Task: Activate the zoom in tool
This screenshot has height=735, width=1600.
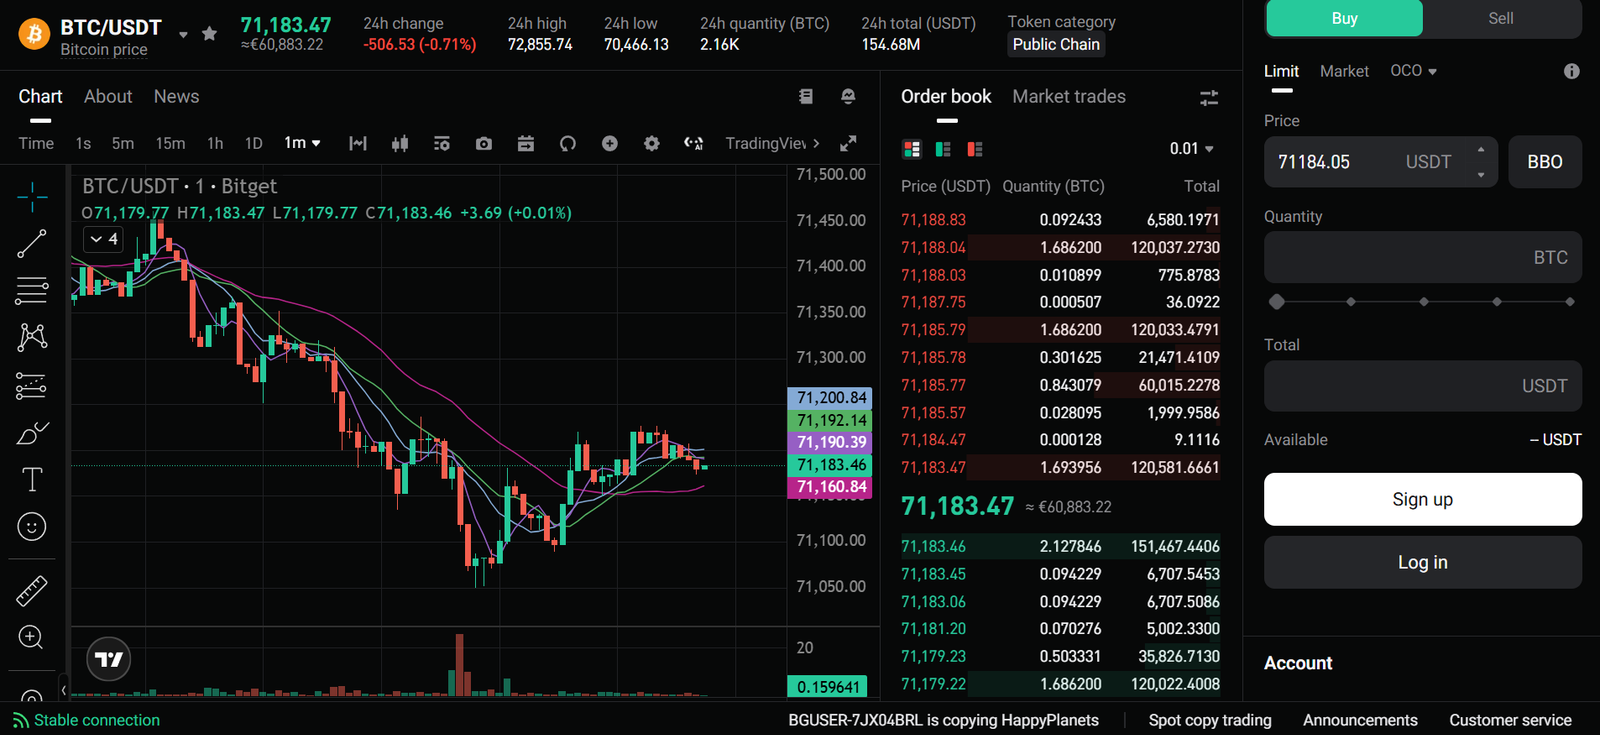Action: click(x=32, y=637)
